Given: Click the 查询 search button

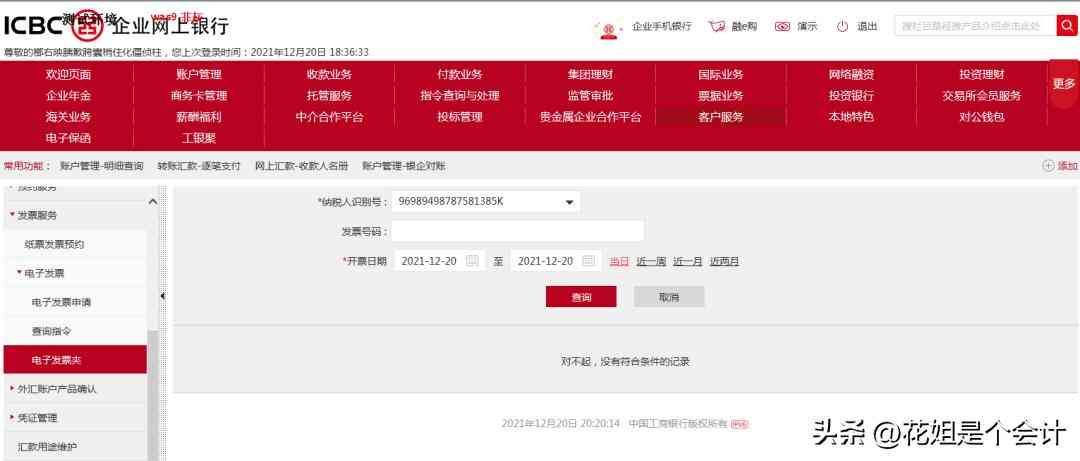Looking at the screenshot, I should point(581,297).
